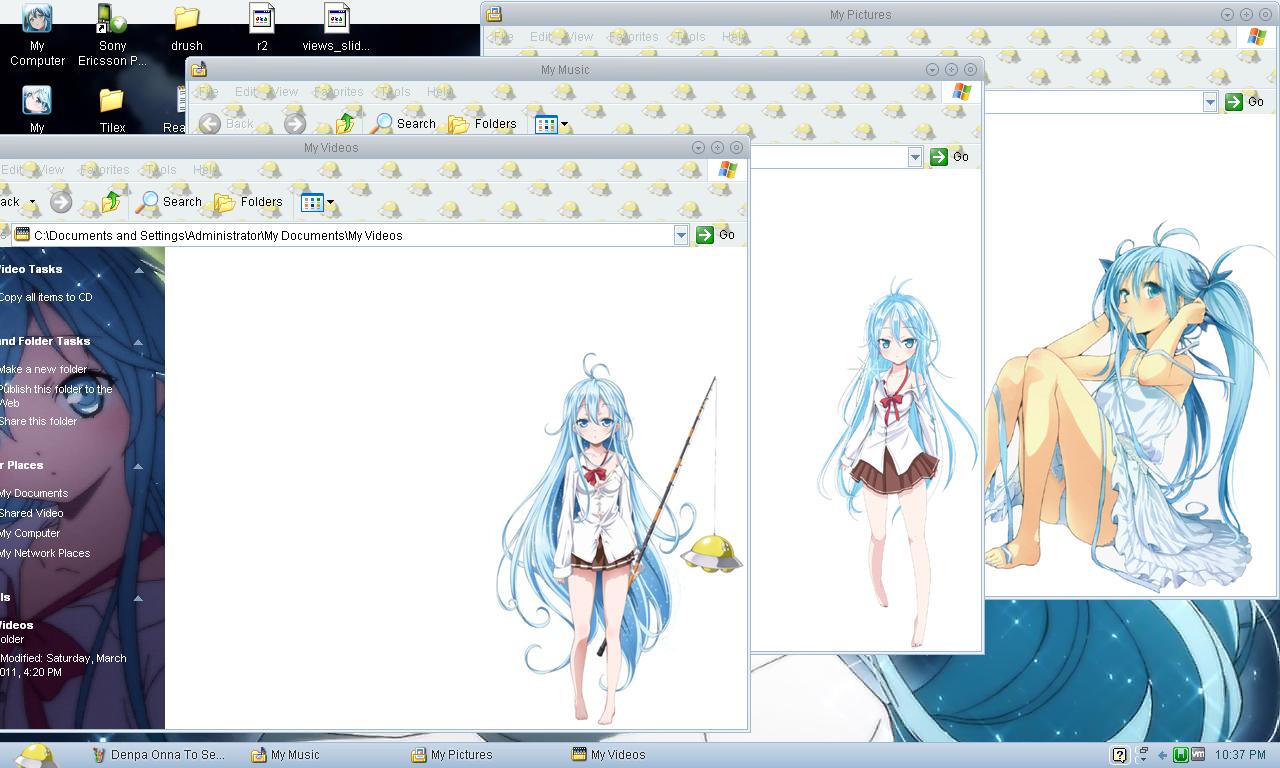The image size is (1280, 768).
Task: Click the My Music title bar folder icon
Action: (x=199, y=69)
